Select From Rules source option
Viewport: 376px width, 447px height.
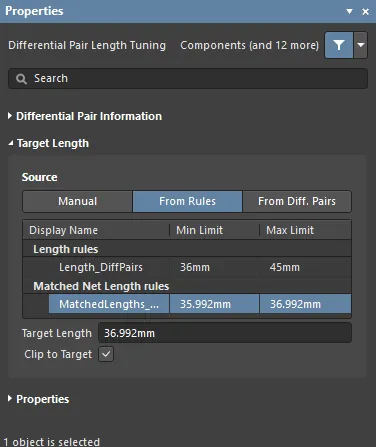[x=187, y=201]
